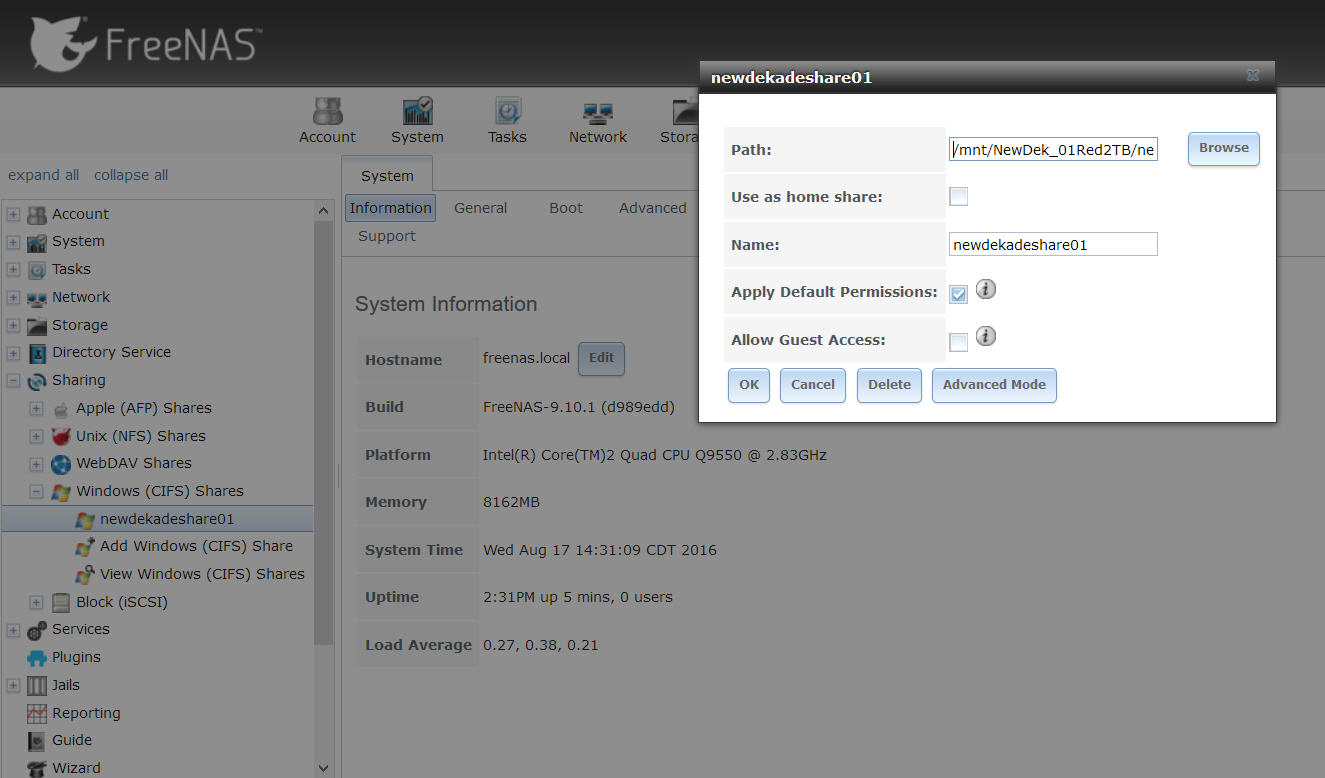Uncheck Apply Default Permissions checkbox
Viewport: 1325px width, 778px height.
(958, 294)
